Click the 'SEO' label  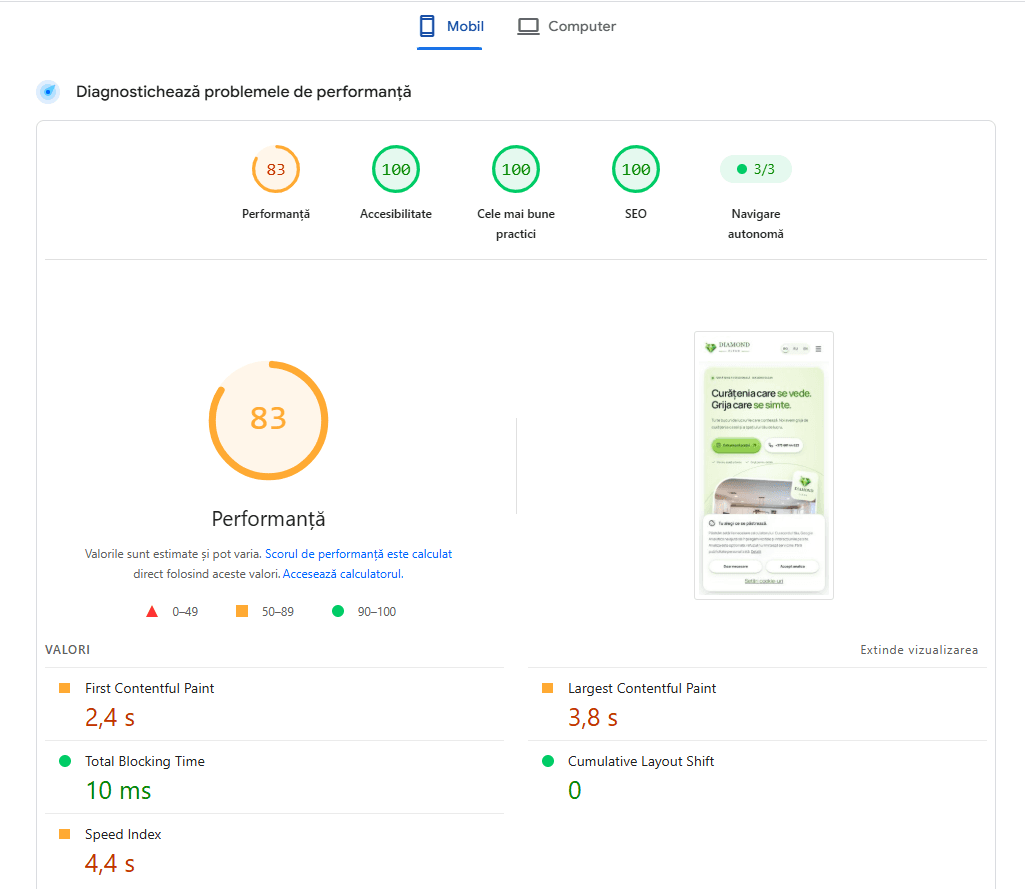coord(635,214)
